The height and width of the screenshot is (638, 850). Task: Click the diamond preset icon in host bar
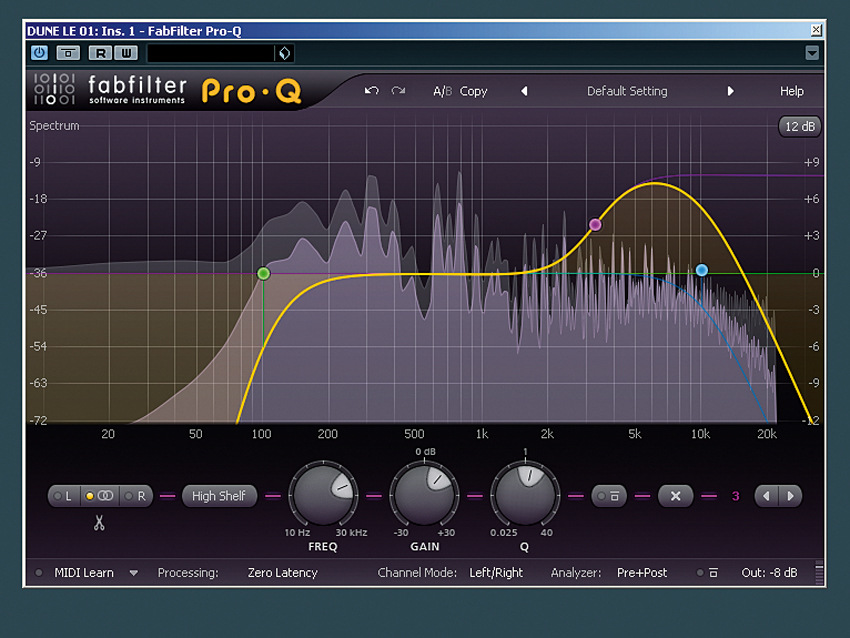pyautogui.click(x=285, y=53)
